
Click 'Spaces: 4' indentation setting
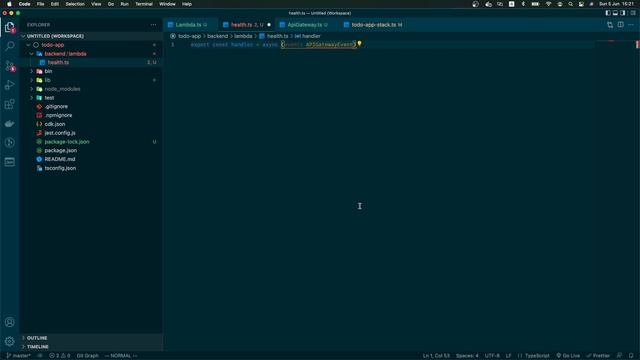pos(467,356)
